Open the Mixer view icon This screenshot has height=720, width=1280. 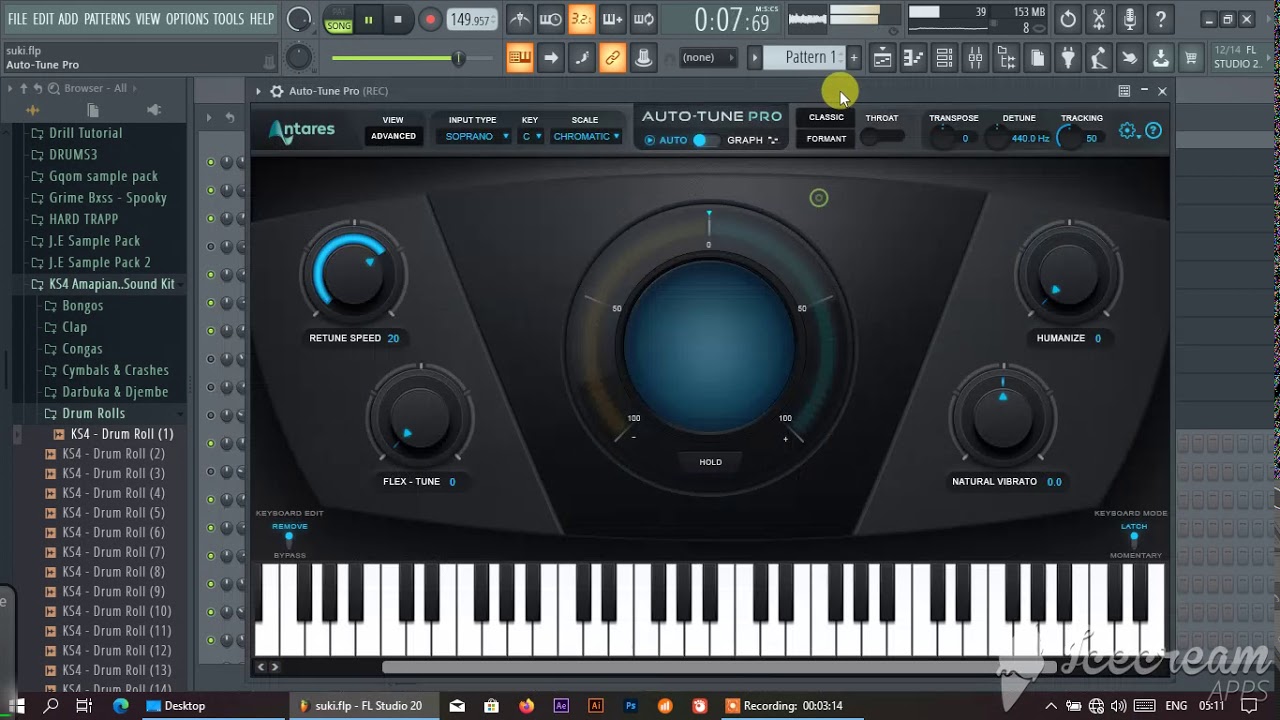(x=975, y=58)
